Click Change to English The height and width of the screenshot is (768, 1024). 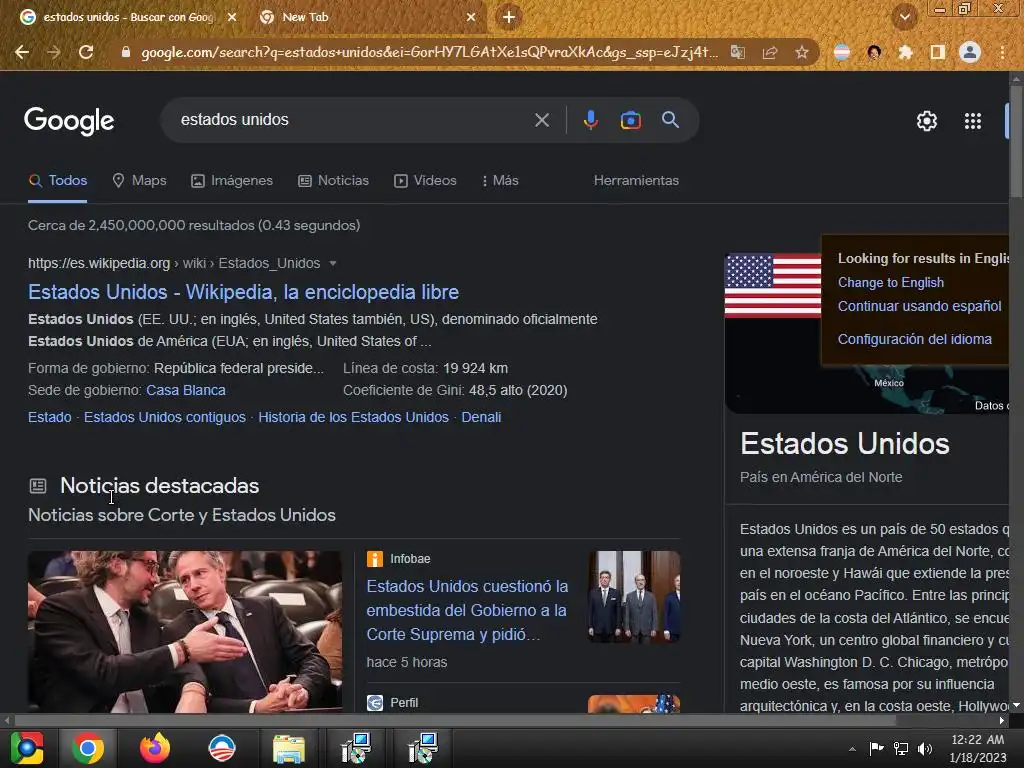click(891, 282)
